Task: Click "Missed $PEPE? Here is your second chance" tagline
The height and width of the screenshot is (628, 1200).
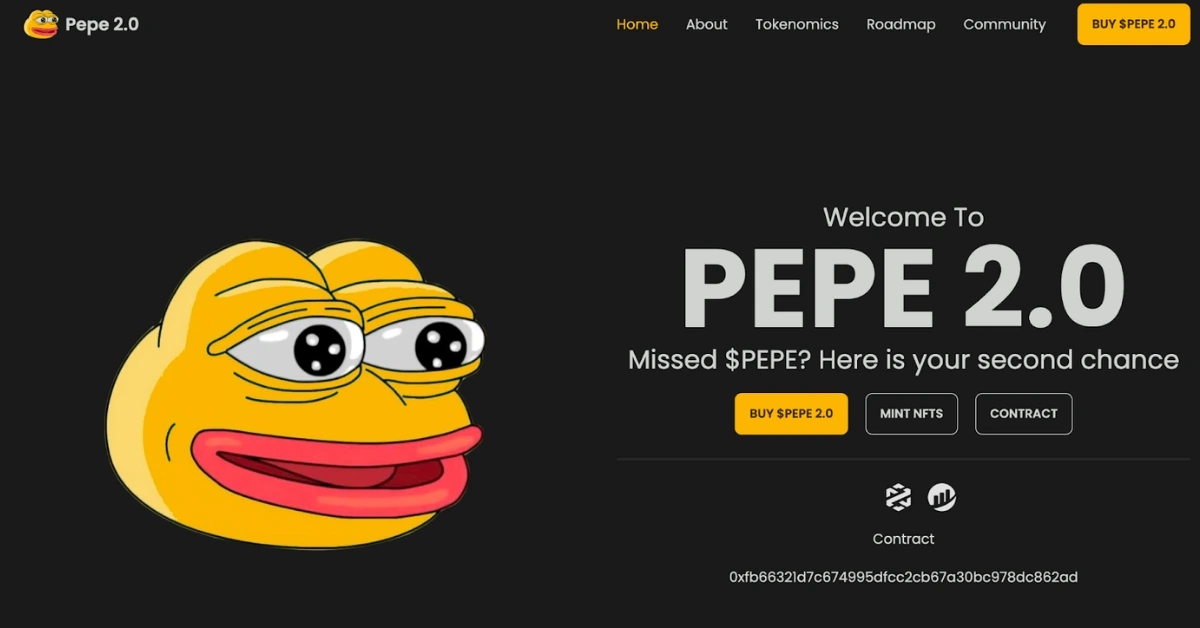Action: click(x=903, y=360)
